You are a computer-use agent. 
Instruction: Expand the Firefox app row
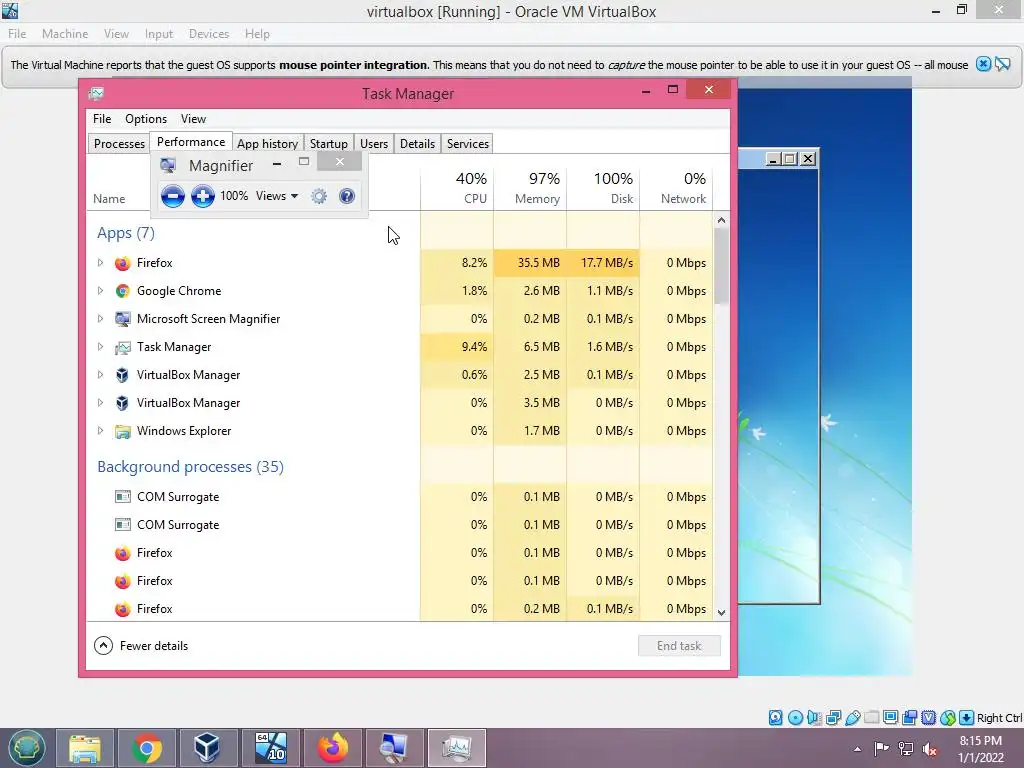[100, 263]
